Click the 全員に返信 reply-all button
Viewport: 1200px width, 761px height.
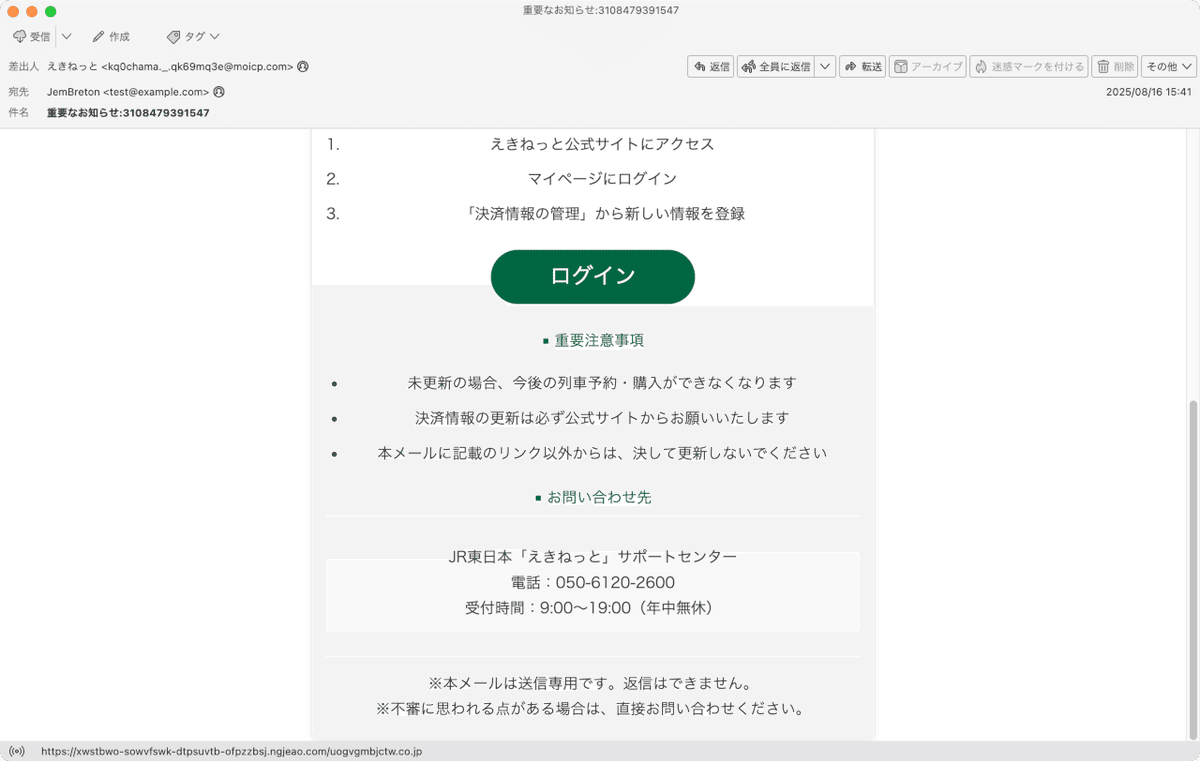[x=776, y=67]
